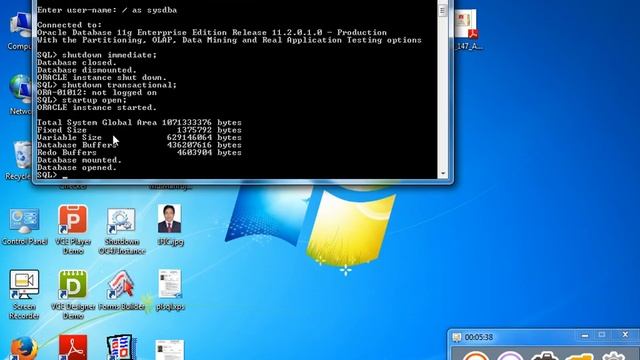Select the portrait photo jpg file

tap(170, 224)
